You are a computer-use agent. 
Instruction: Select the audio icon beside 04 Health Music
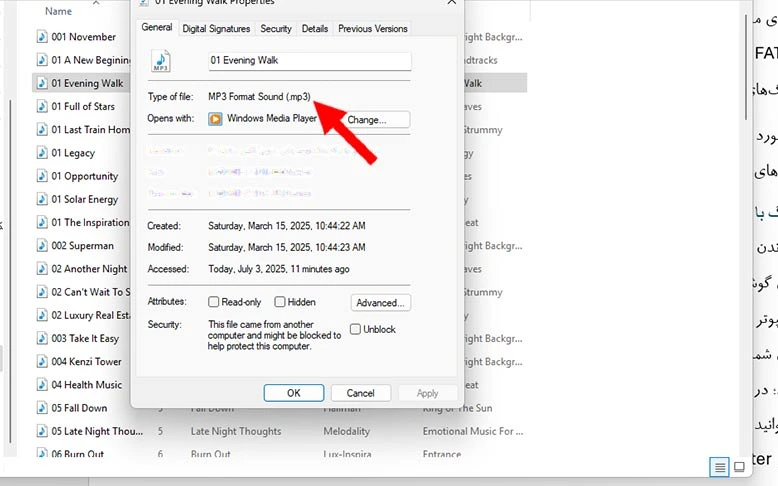pos(42,385)
